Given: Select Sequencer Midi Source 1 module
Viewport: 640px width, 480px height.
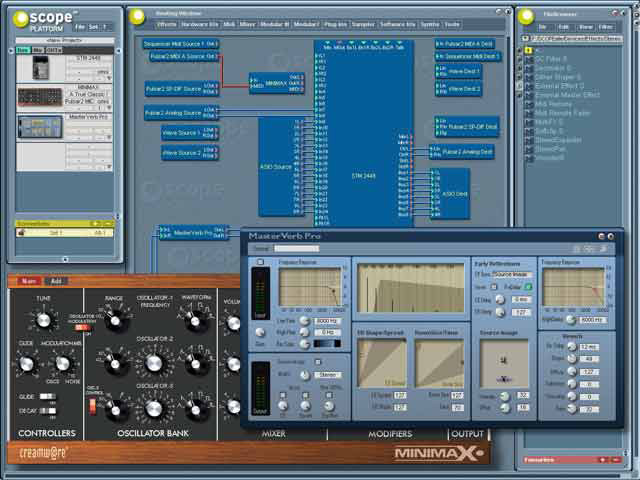Looking at the screenshot, I should coord(181,44).
